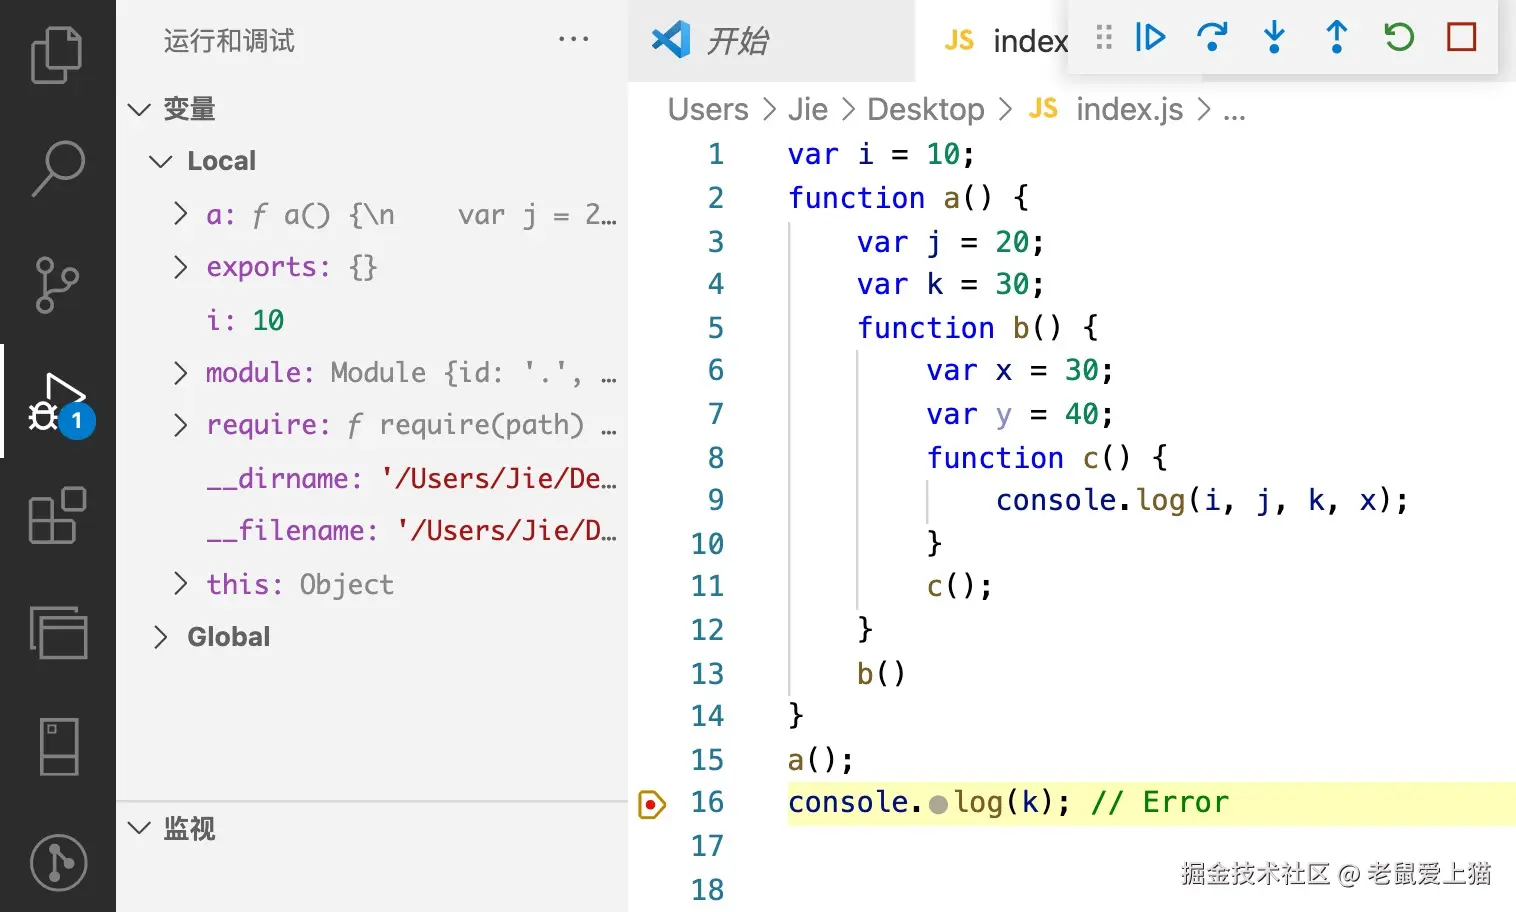Image resolution: width=1516 pixels, height=912 pixels.
Task: Open the stacked windows activity bar icon
Action: (x=58, y=632)
